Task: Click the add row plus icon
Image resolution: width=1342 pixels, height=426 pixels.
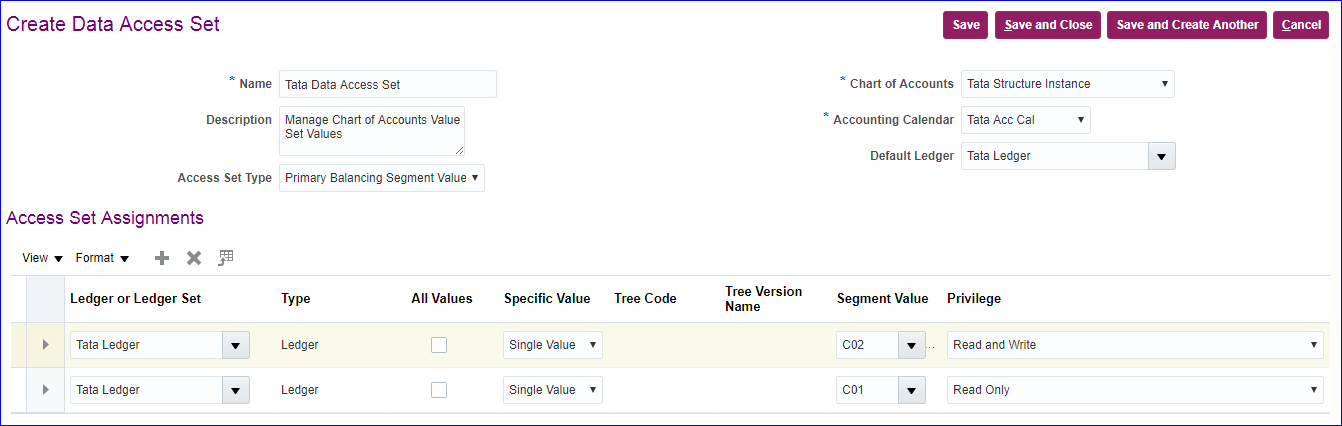Action: click(162, 258)
